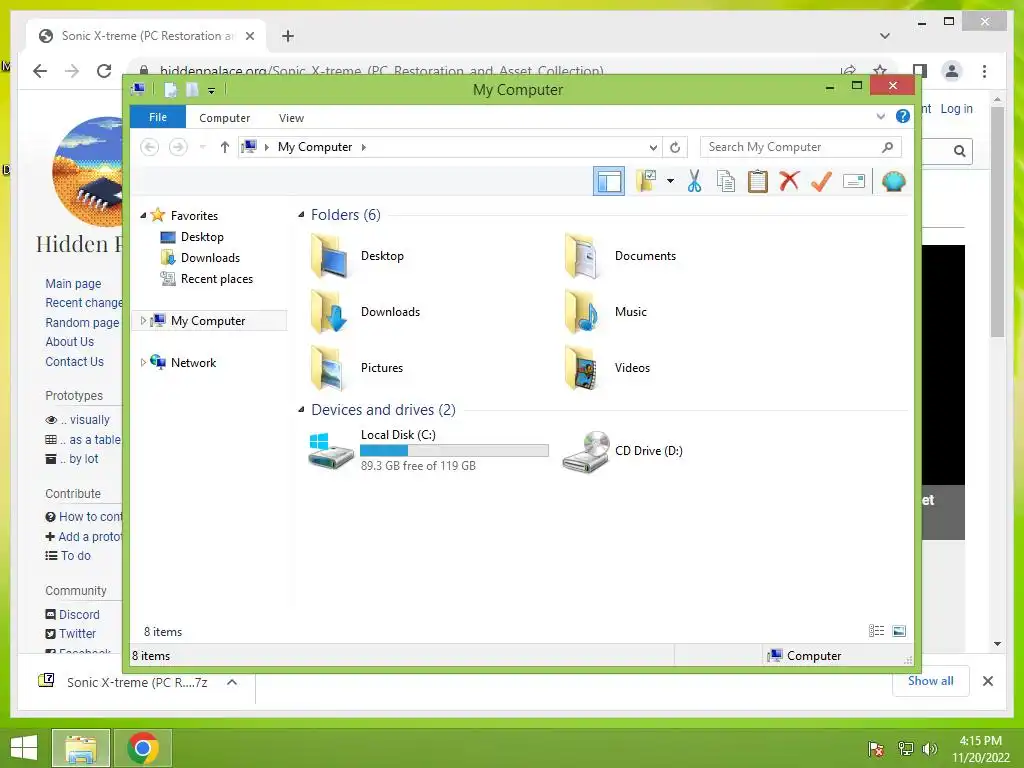This screenshot has width=1024, height=768.
Task: Open the Windows Start button
Action: [24, 748]
